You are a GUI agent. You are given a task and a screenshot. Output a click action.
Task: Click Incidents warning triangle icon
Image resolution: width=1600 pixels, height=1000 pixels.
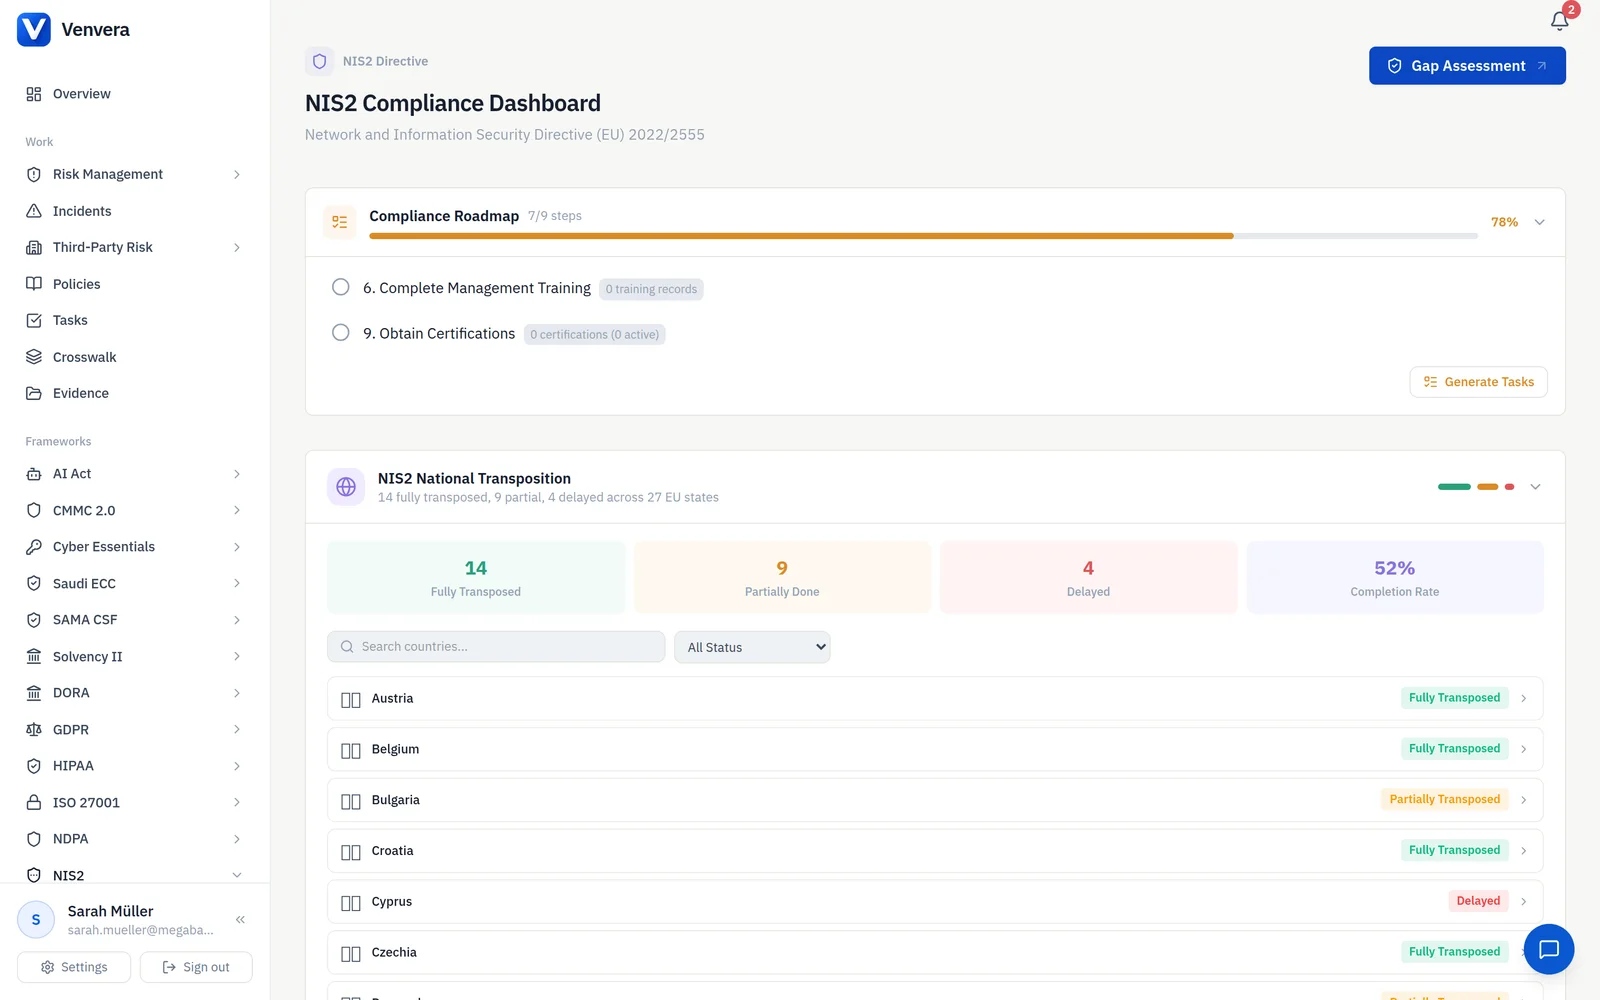pyautogui.click(x=34, y=211)
